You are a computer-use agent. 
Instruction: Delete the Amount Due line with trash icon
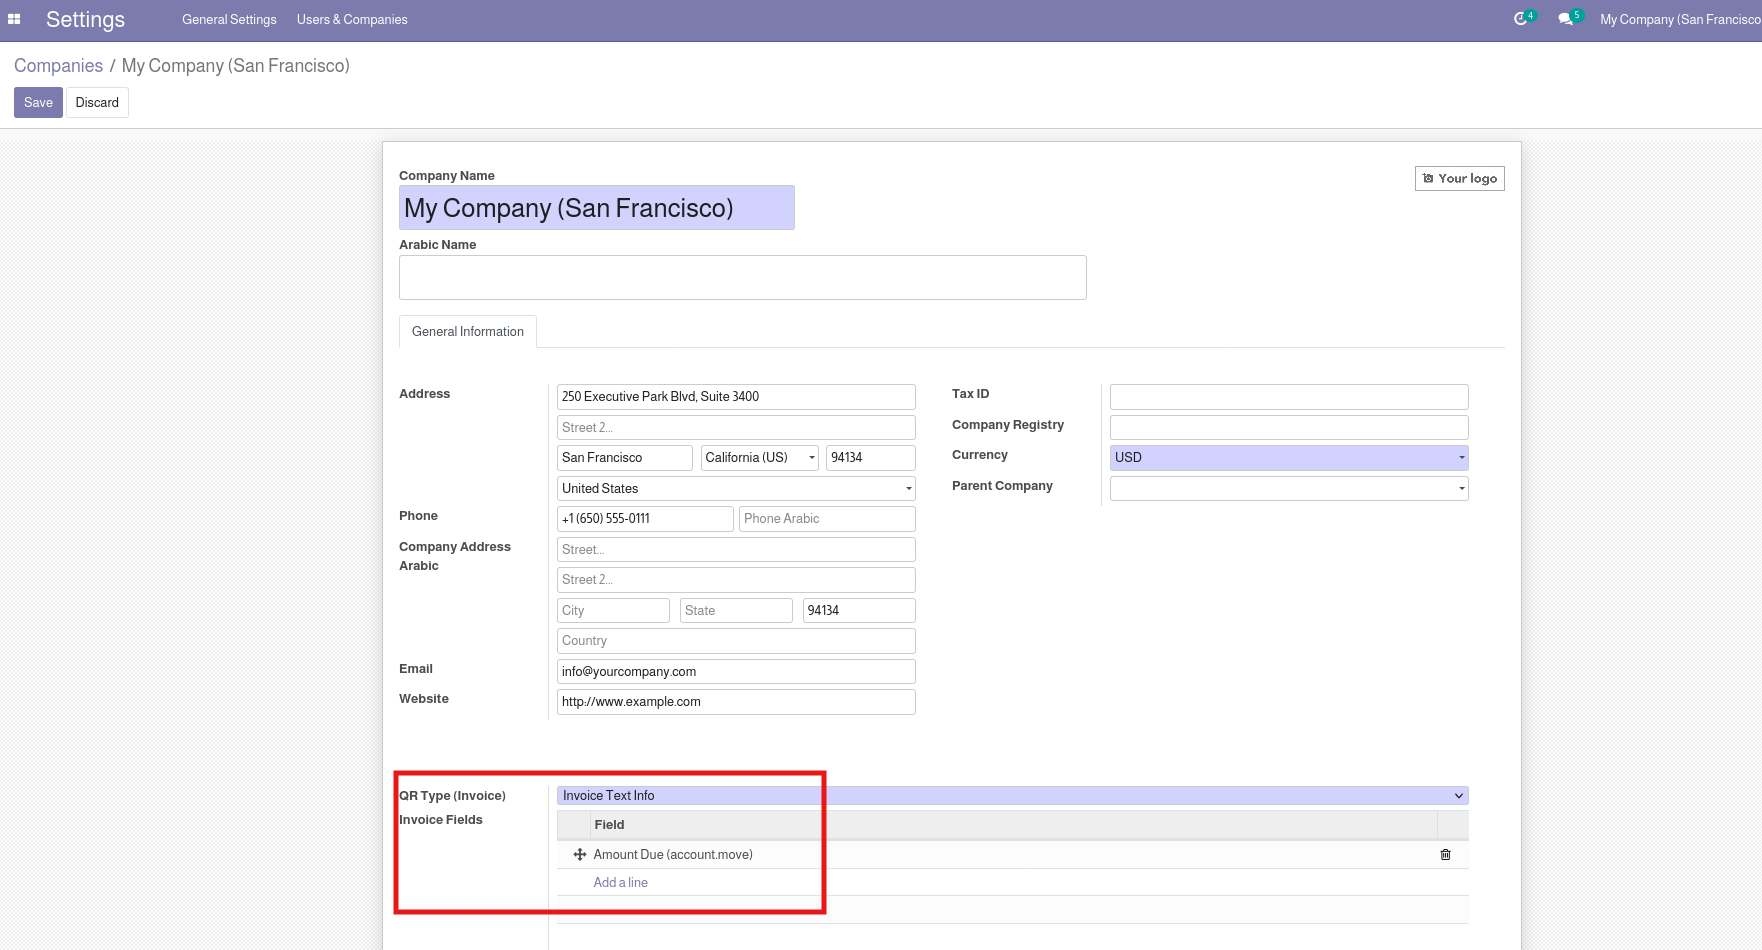pyautogui.click(x=1445, y=855)
